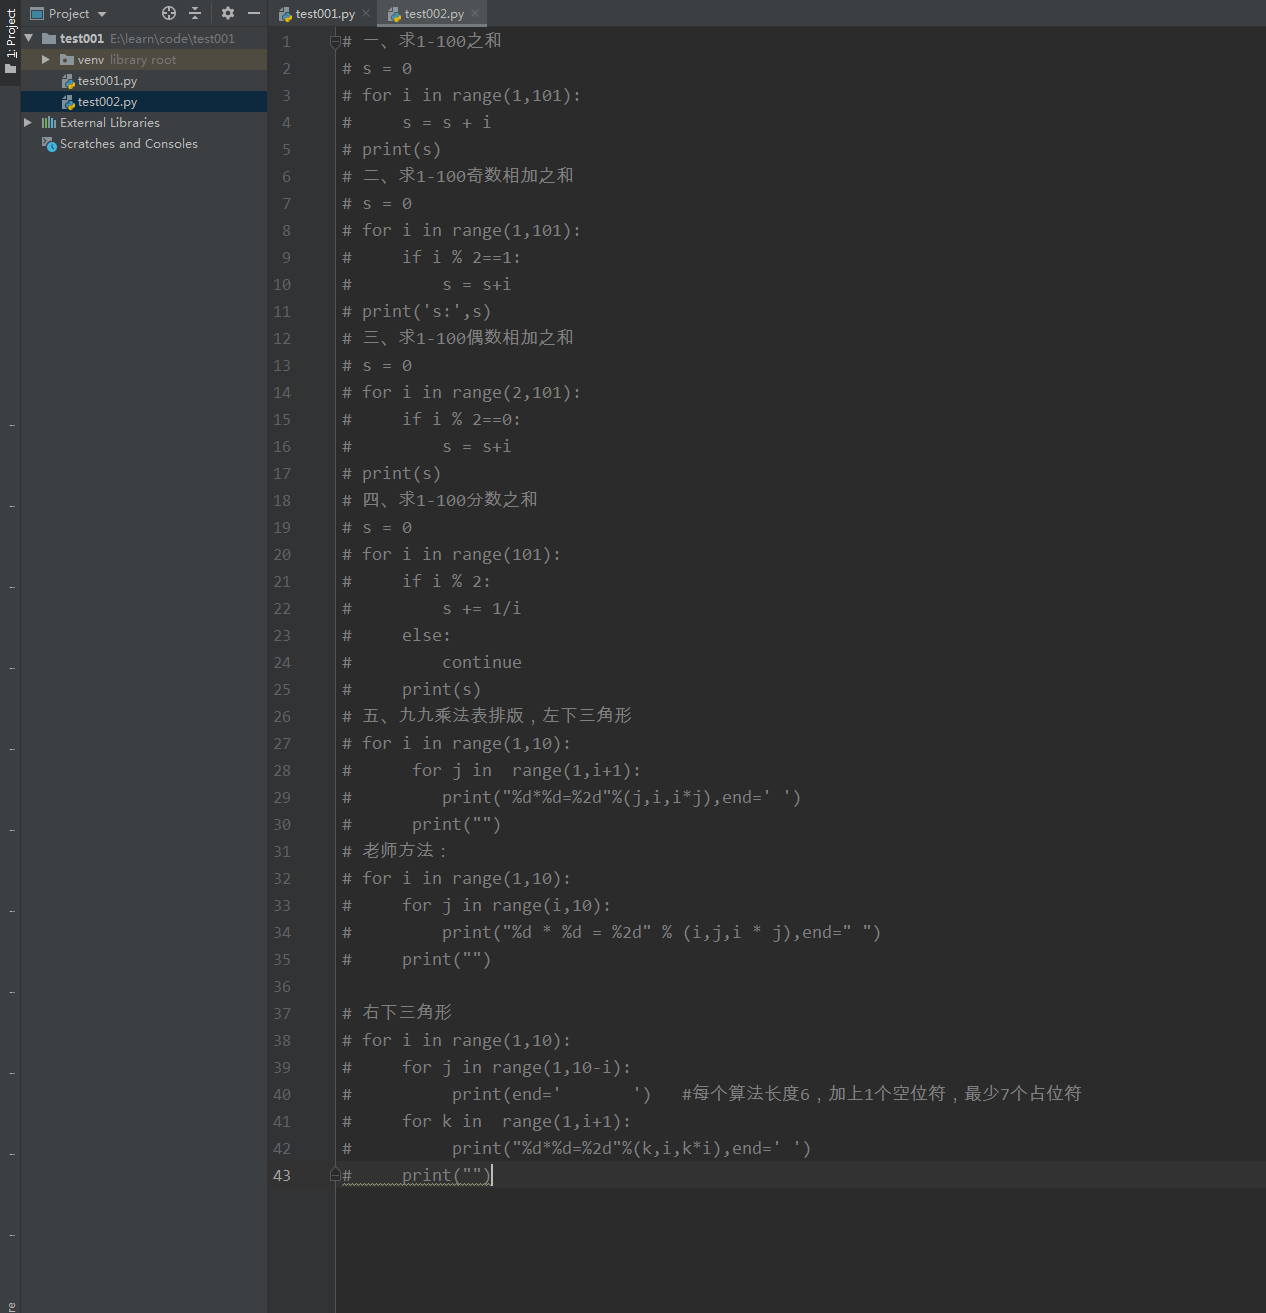Click "# print('s:',s)" on line 11
1266x1313 pixels.
click(416, 312)
